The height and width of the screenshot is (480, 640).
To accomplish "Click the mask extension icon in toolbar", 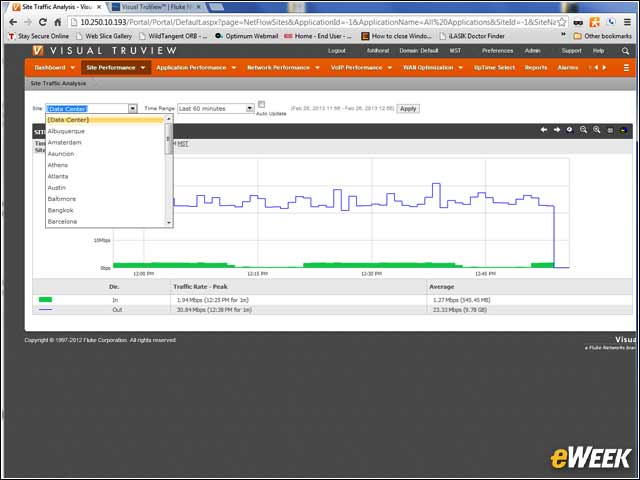I will coord(578,22).
